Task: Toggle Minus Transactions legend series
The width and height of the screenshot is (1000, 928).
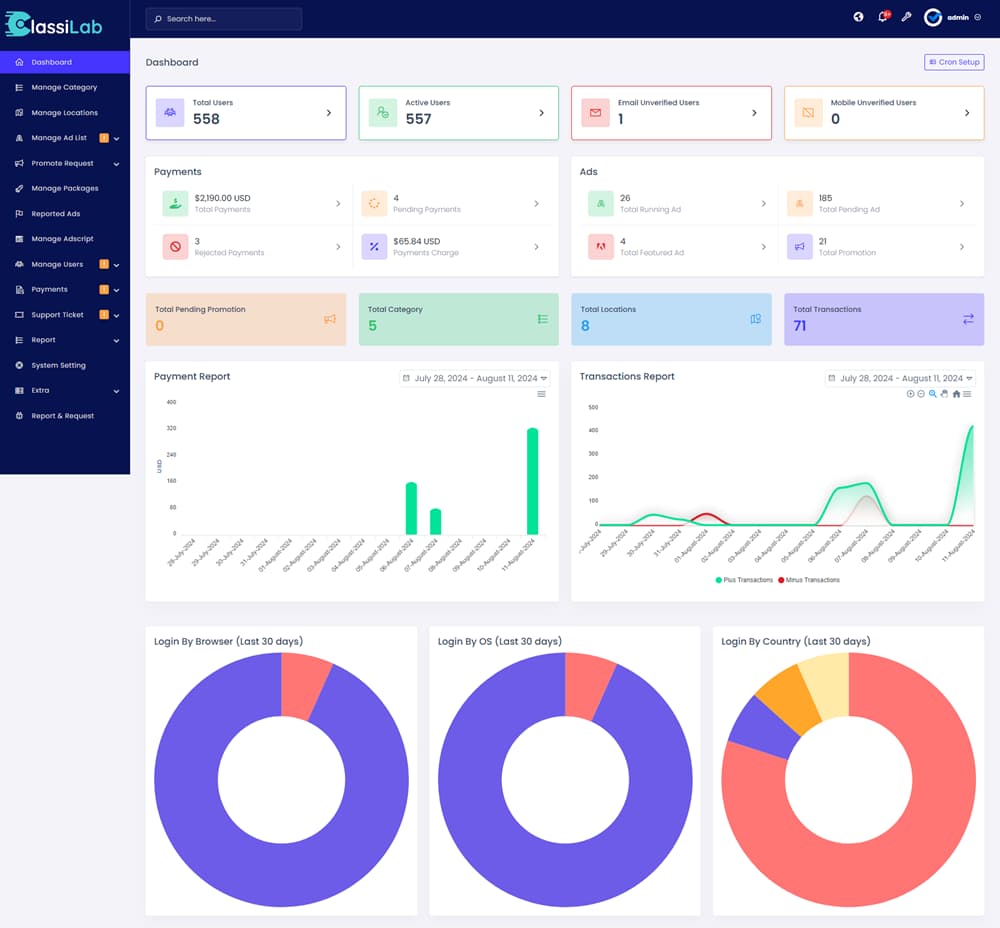Action: click(x=809, y=580)
